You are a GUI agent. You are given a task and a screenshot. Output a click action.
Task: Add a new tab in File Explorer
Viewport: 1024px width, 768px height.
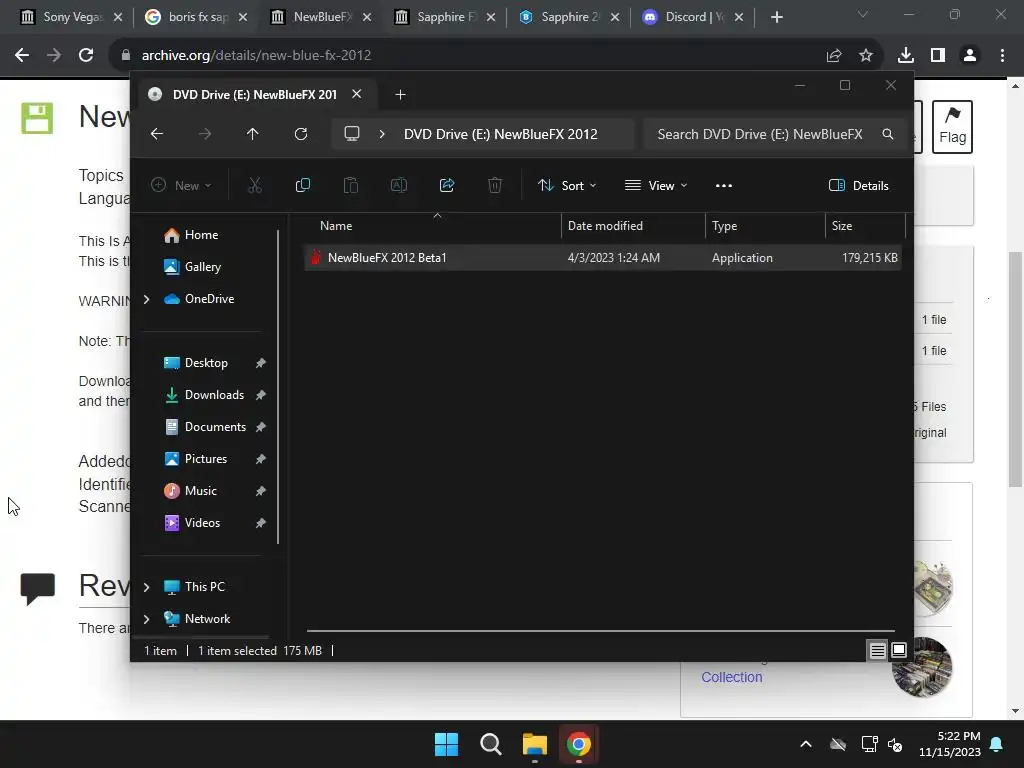coord(400,95)
